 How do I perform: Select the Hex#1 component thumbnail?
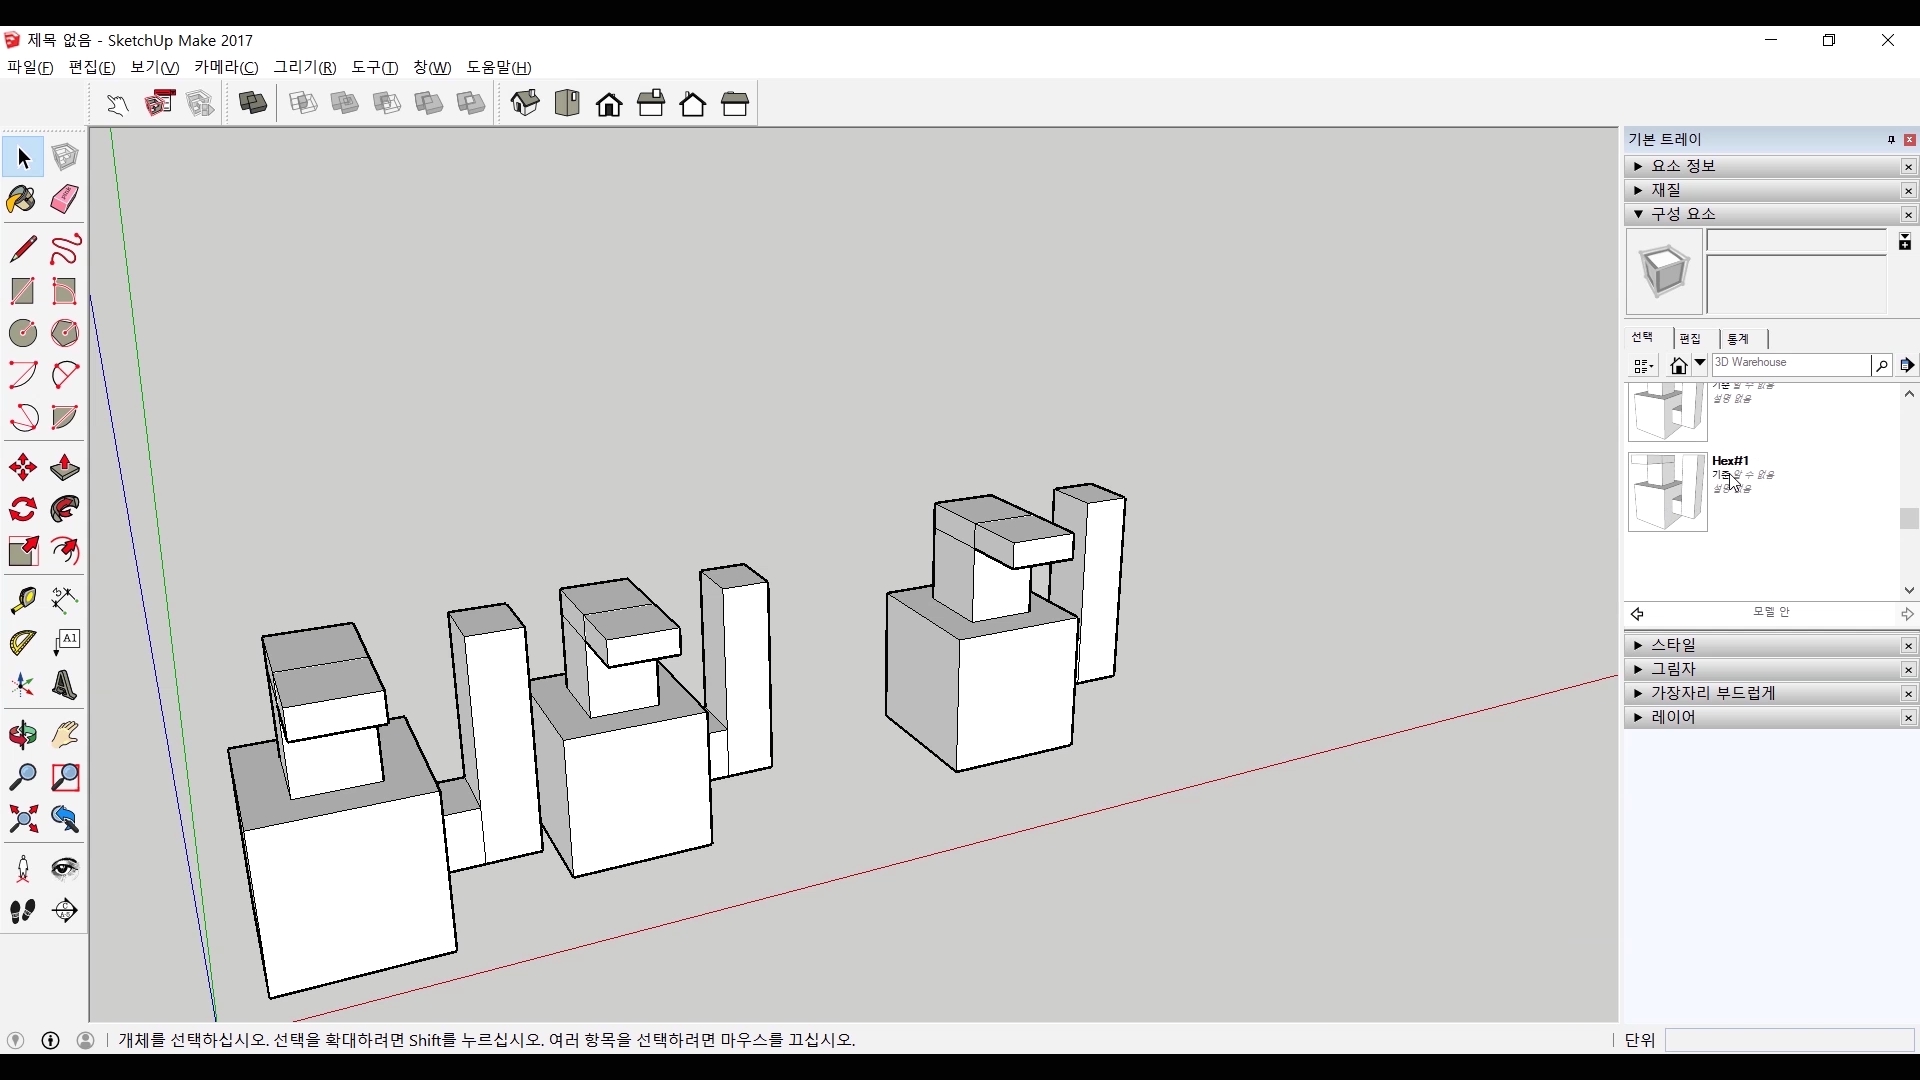pos(1667,492)
